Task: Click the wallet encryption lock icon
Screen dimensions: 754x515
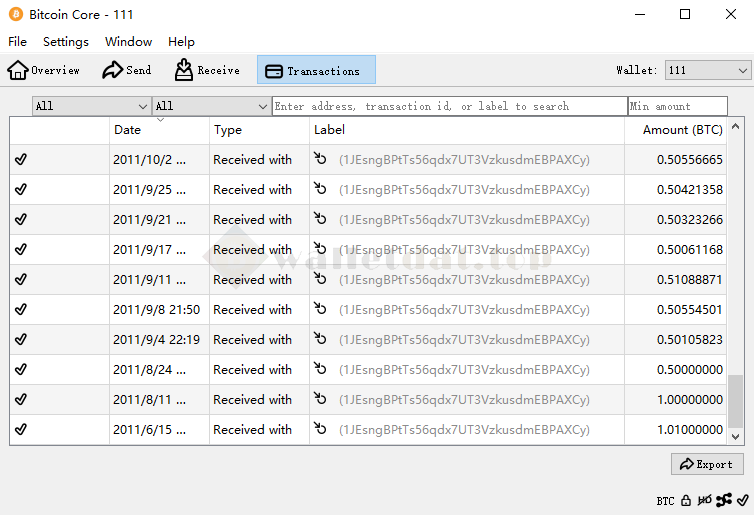Action: pyautogui.click(x=686, y=500)
